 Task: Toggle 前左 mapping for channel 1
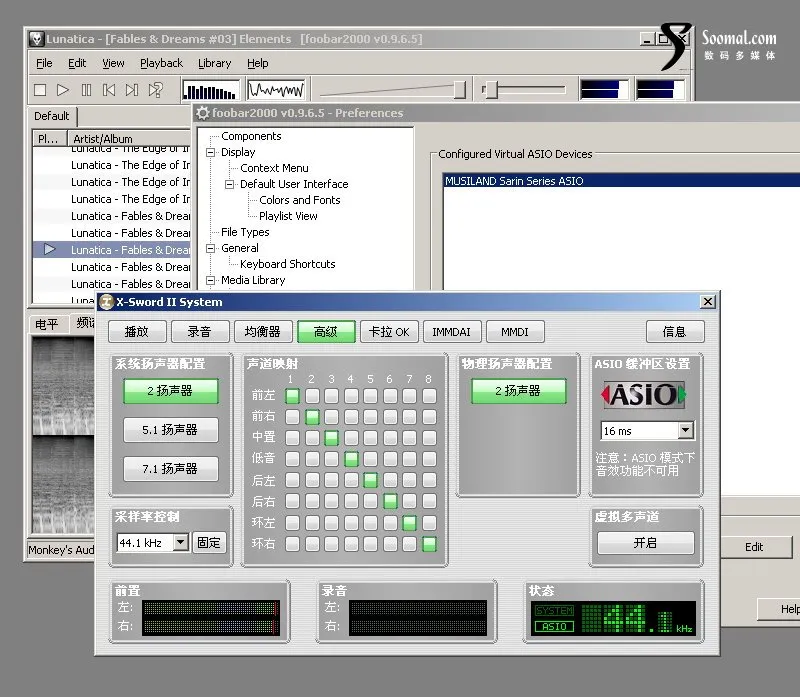[x=292, y=395]
